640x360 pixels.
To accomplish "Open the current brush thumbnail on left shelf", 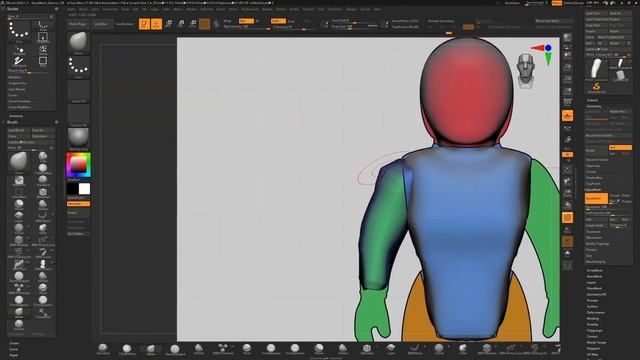I will [x=78, y=43].
